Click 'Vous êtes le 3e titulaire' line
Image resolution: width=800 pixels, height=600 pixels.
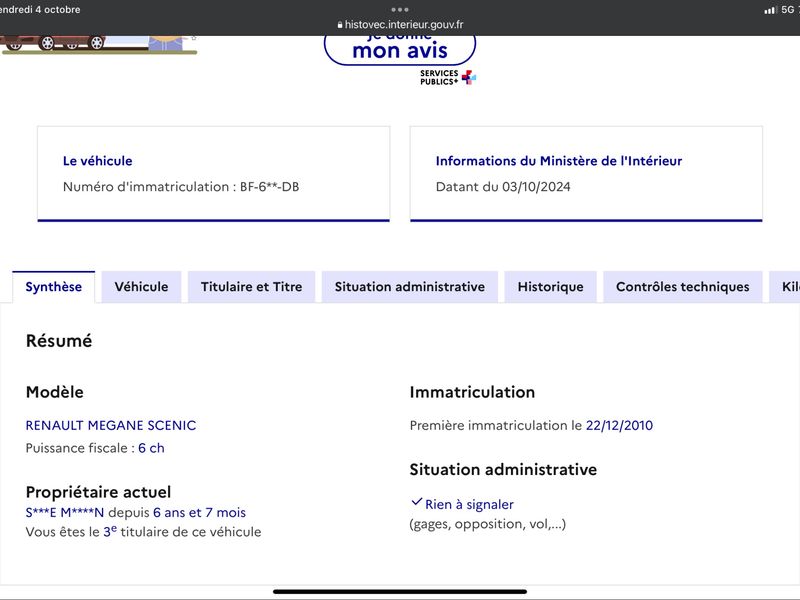tap(143, 532)
